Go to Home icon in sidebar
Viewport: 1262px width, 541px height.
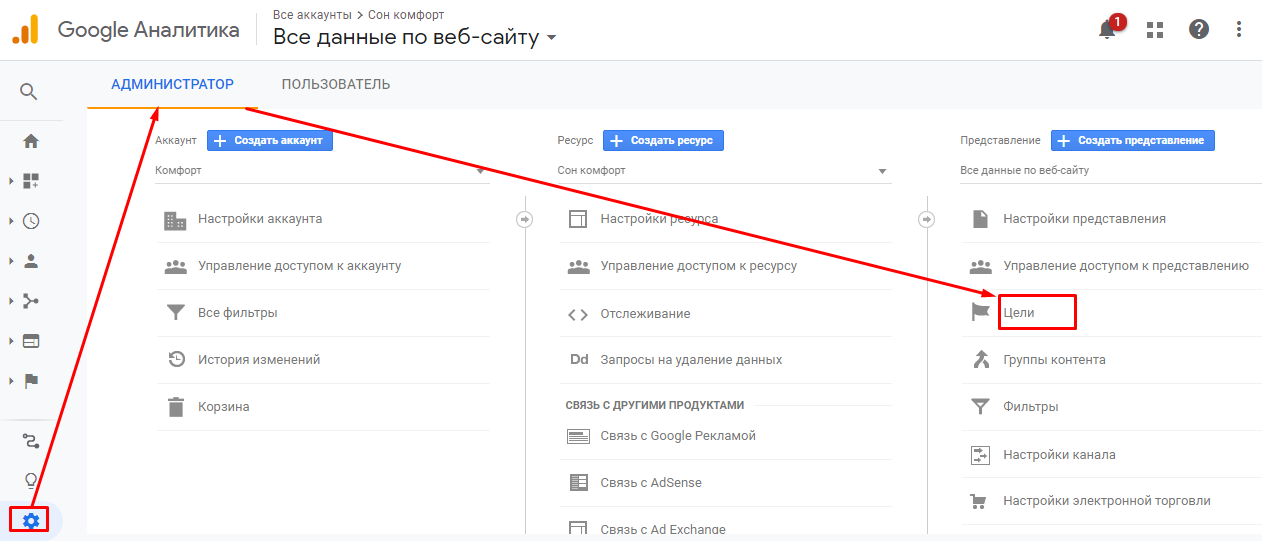pyautogui.click(x=30, y=141)
